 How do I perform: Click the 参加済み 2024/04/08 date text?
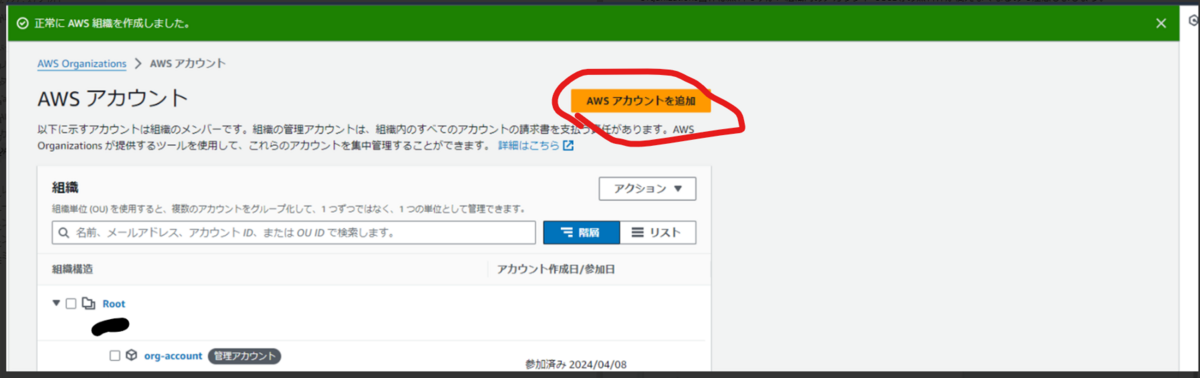575,364
